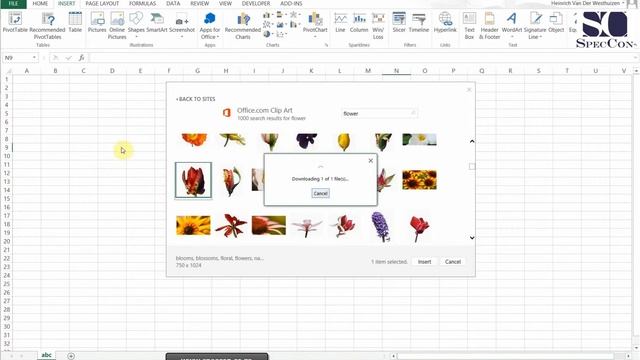Open Recommended Charts

click(x=243, y=25)
